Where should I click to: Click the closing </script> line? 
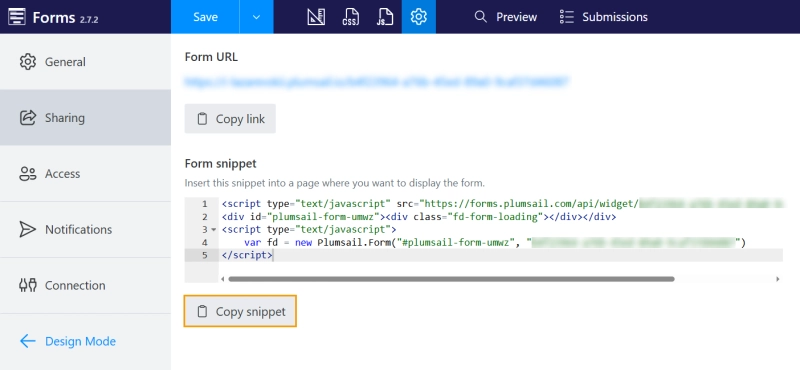pyautogui.click(x=247, y=255)
